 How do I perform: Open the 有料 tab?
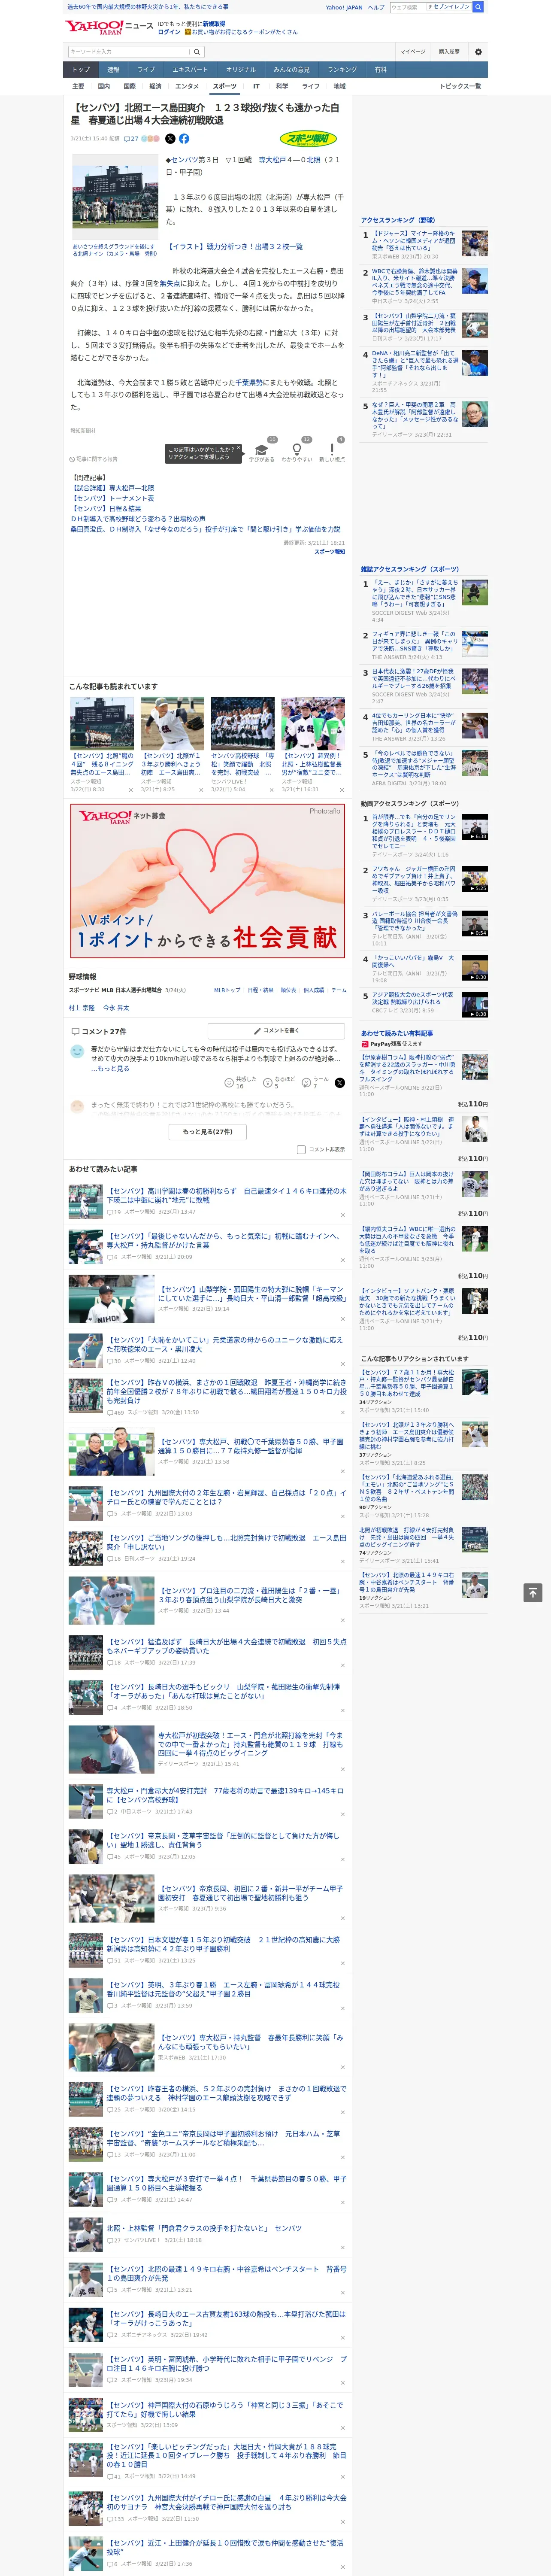click(381, 70)
